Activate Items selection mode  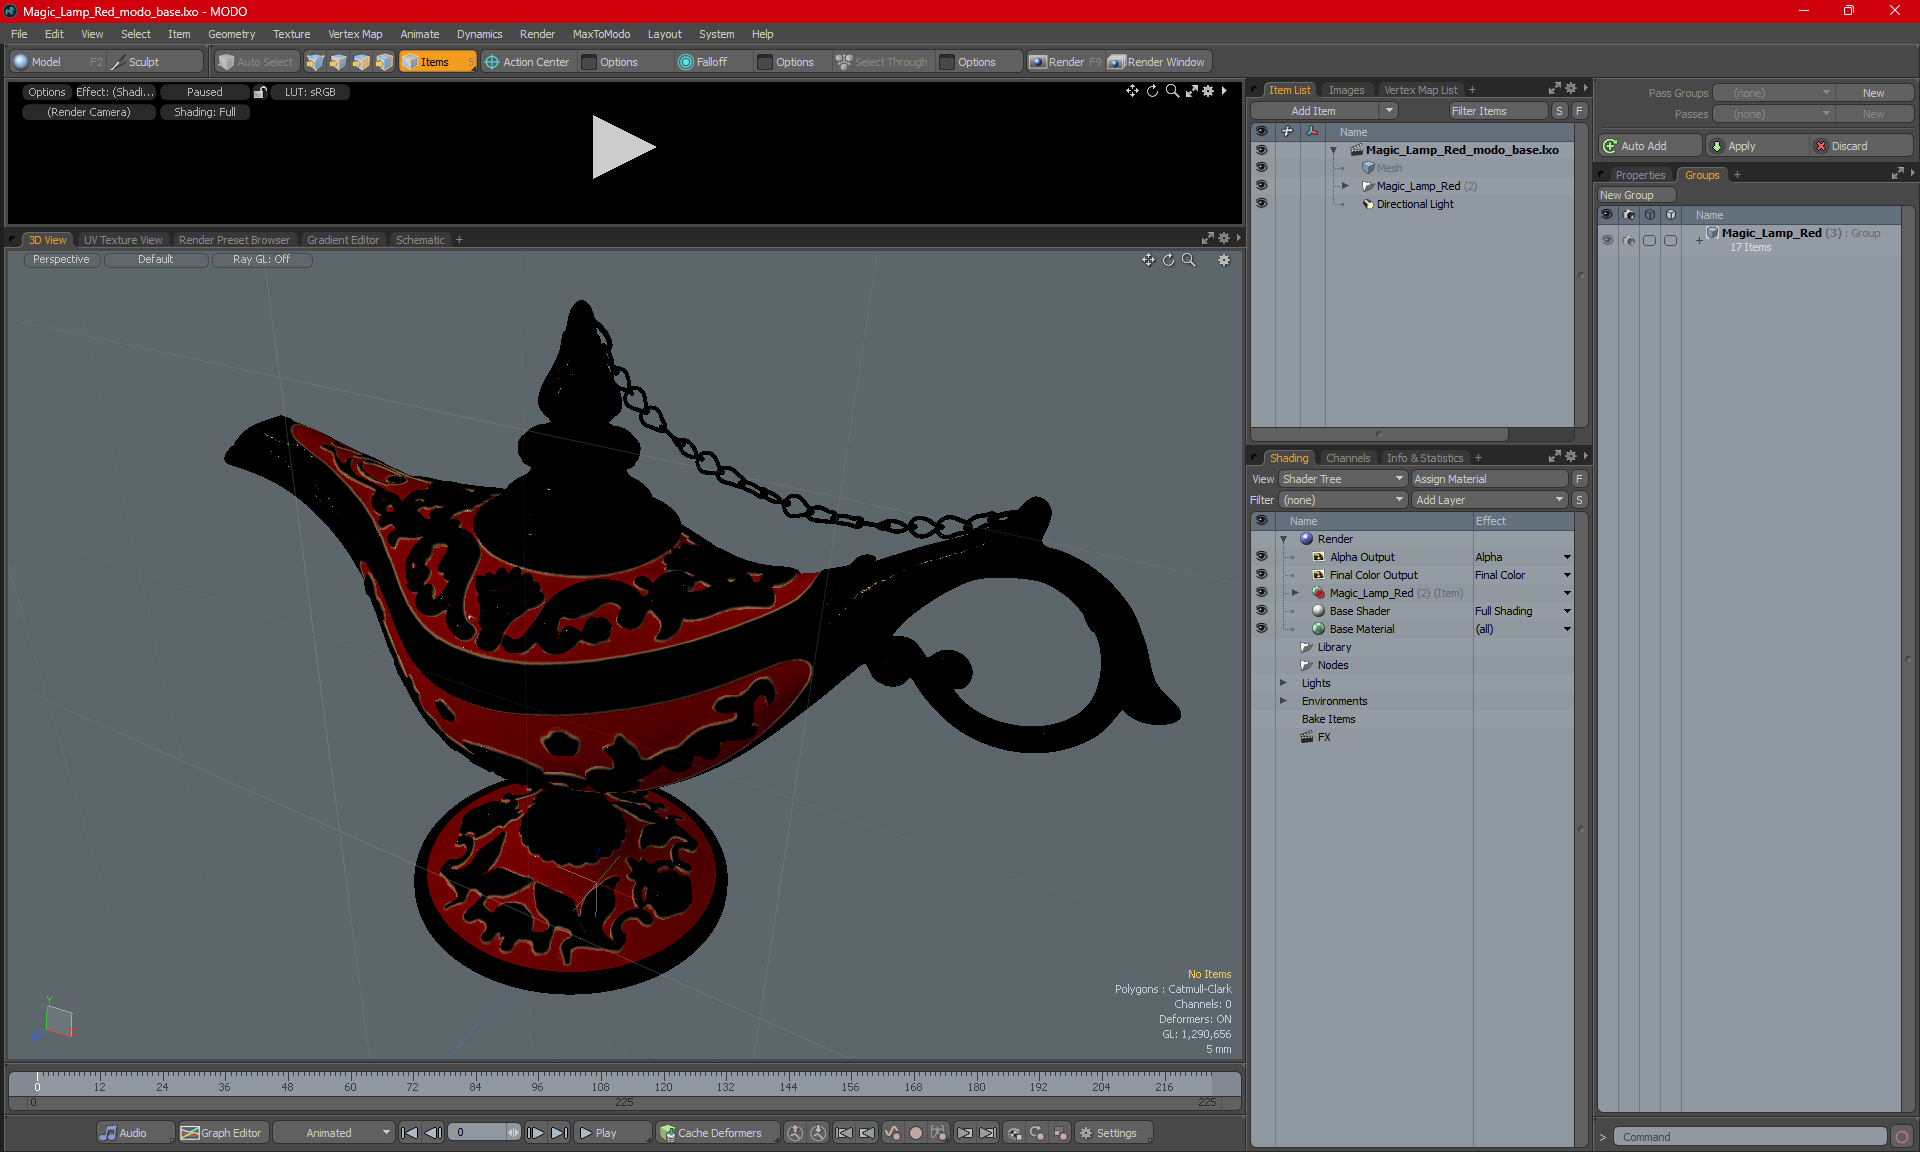pos(436,62)
